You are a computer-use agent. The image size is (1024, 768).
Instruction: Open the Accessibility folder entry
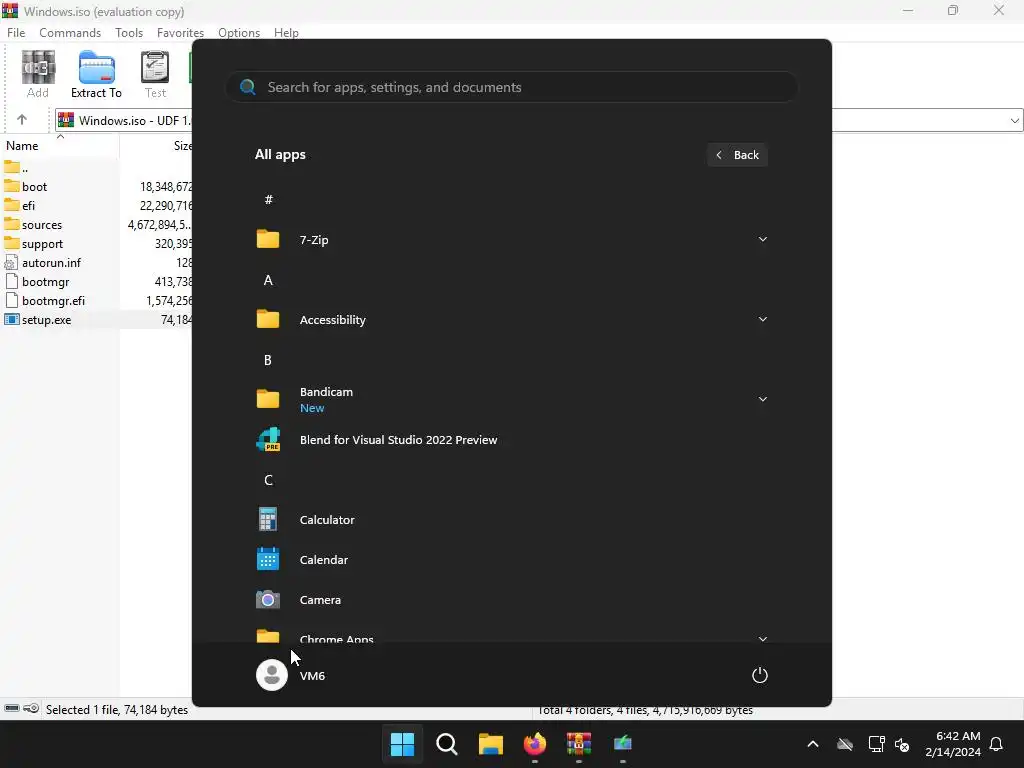(511, 319)
